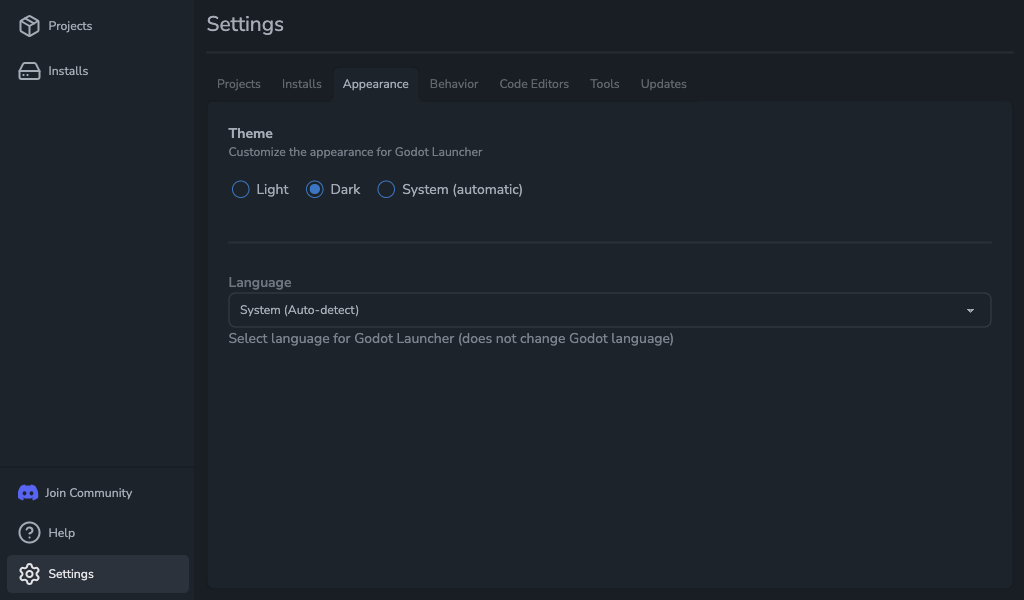Viewport: 1024px width, 600px height.
Task: Click the 'Light' radio label text
Action: tap(272, 189)
